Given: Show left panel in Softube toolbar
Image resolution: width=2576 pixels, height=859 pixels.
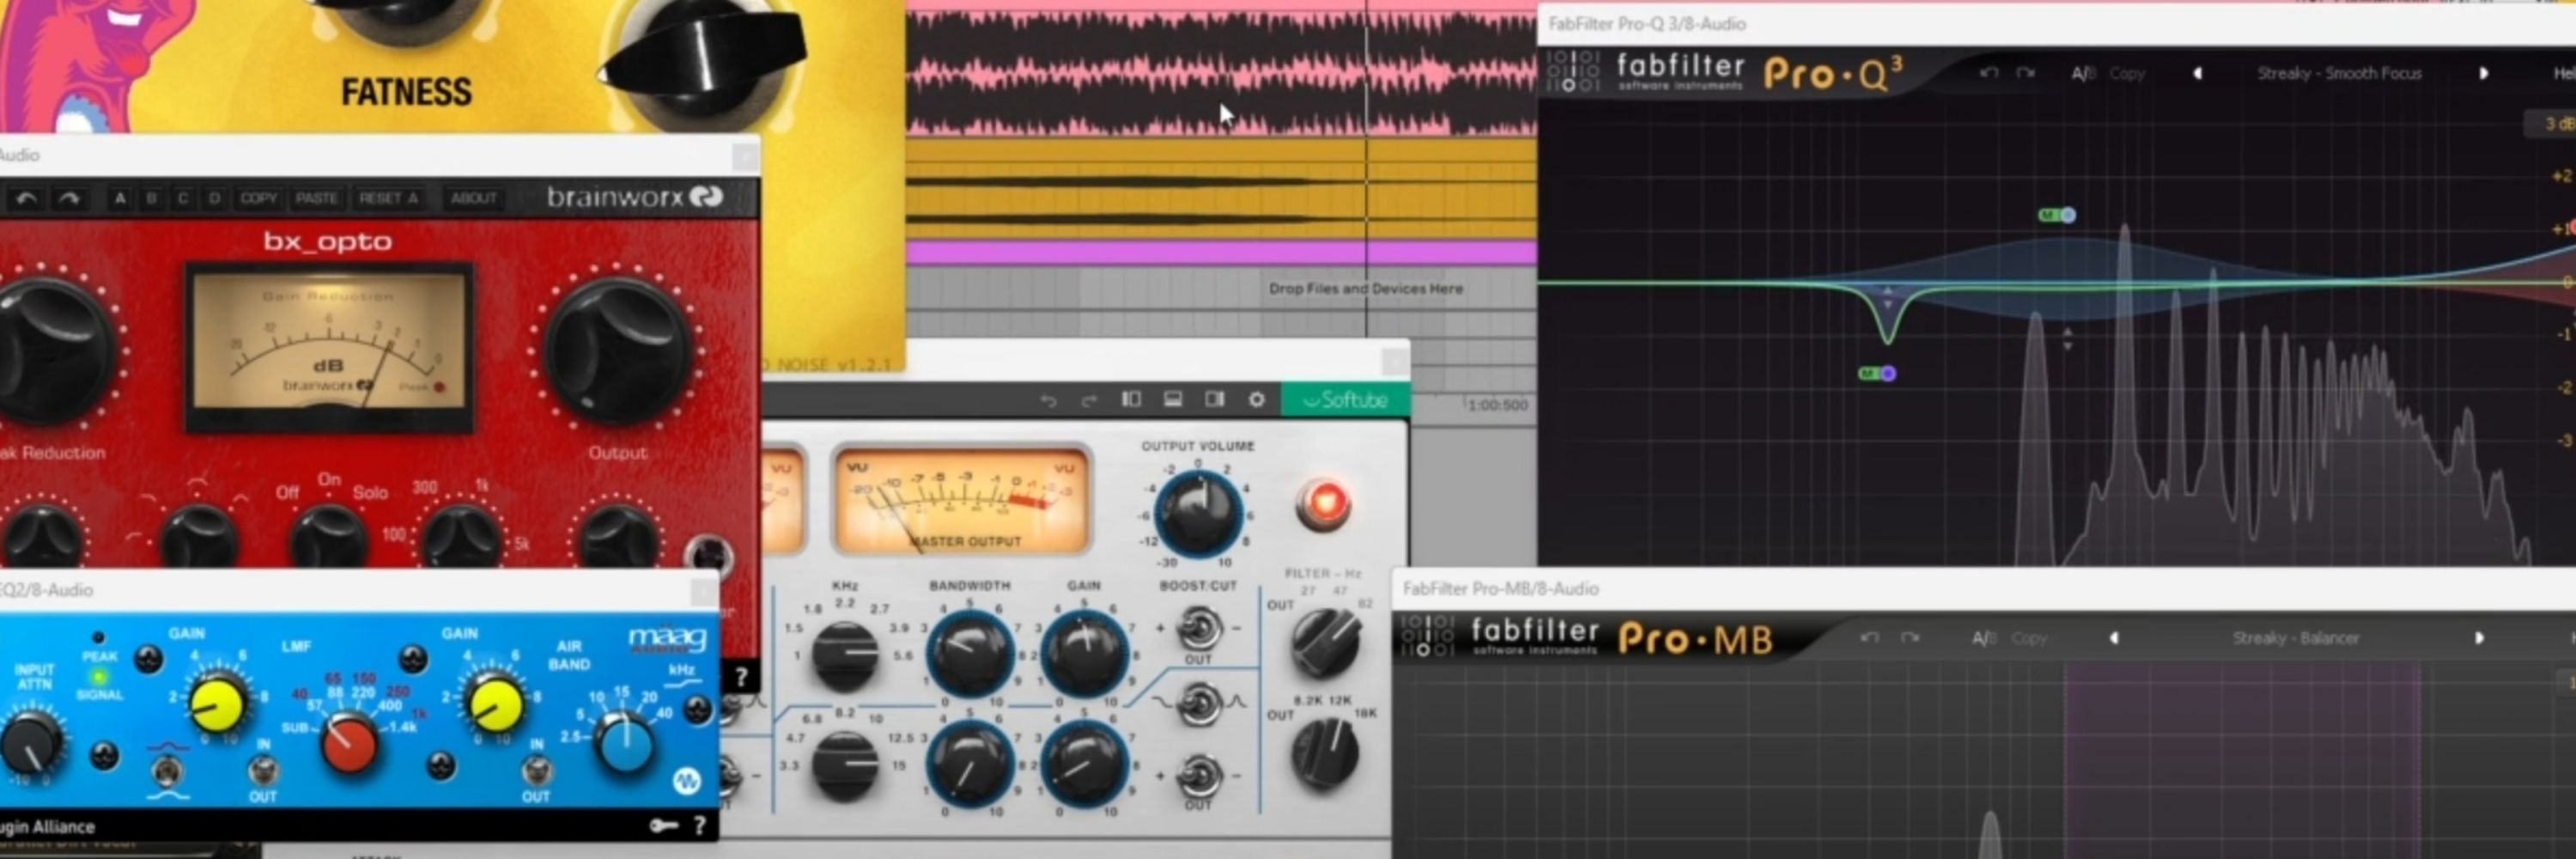Looking at the screenshot, I should coord(1131,399).
